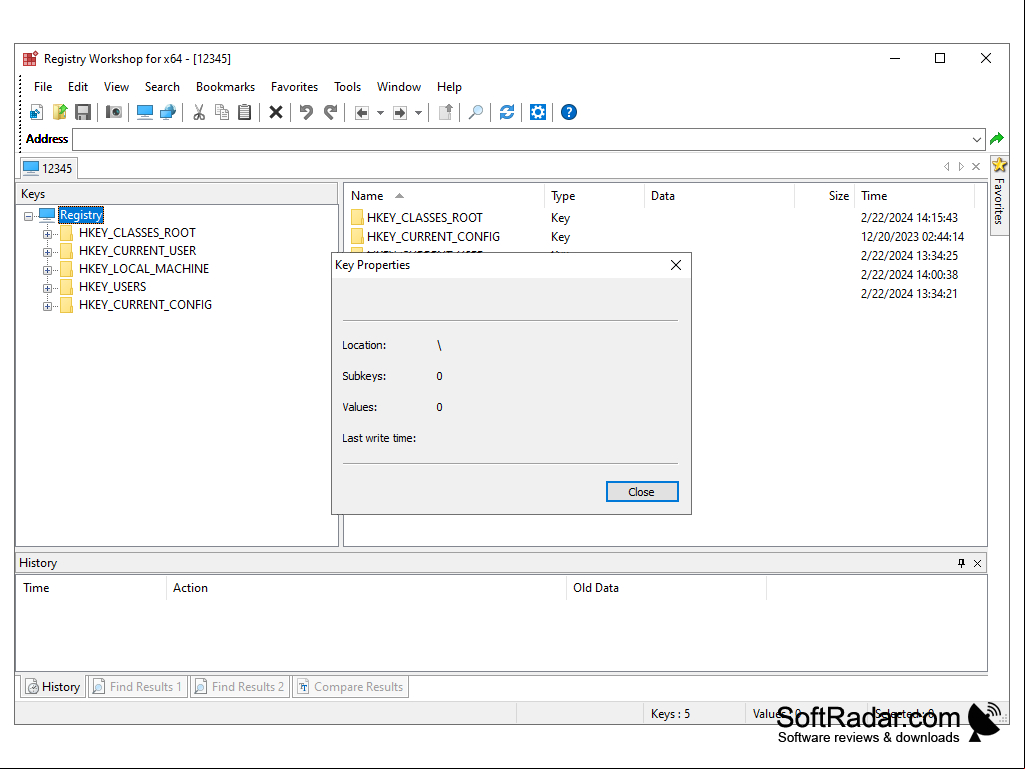Switch to the Find Results 2 tab
This screenshot has height=769, width=1025.
tap(240, 687)
